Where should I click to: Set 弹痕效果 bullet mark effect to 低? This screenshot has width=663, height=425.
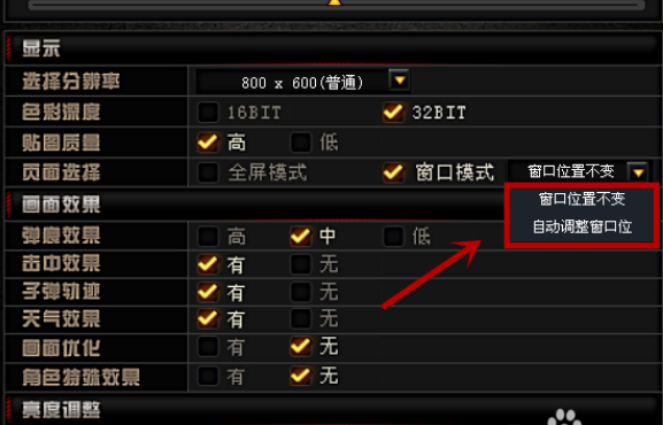393,236
